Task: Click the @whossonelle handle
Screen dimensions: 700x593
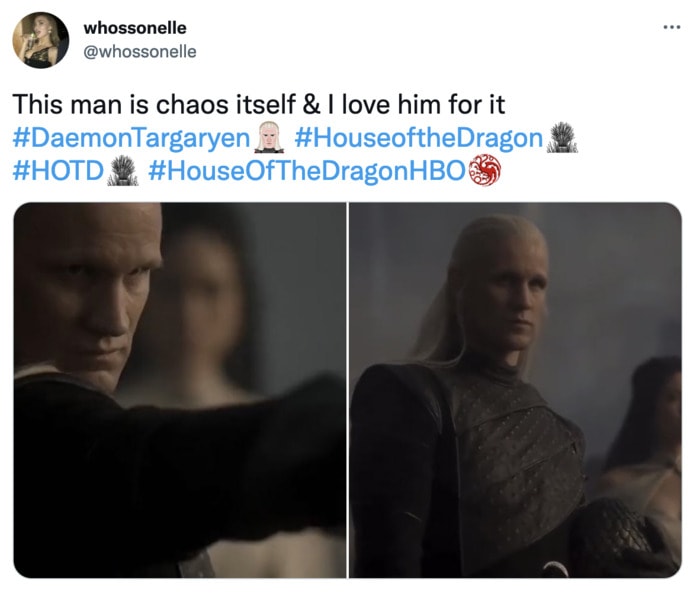Action: click(140, 52)
